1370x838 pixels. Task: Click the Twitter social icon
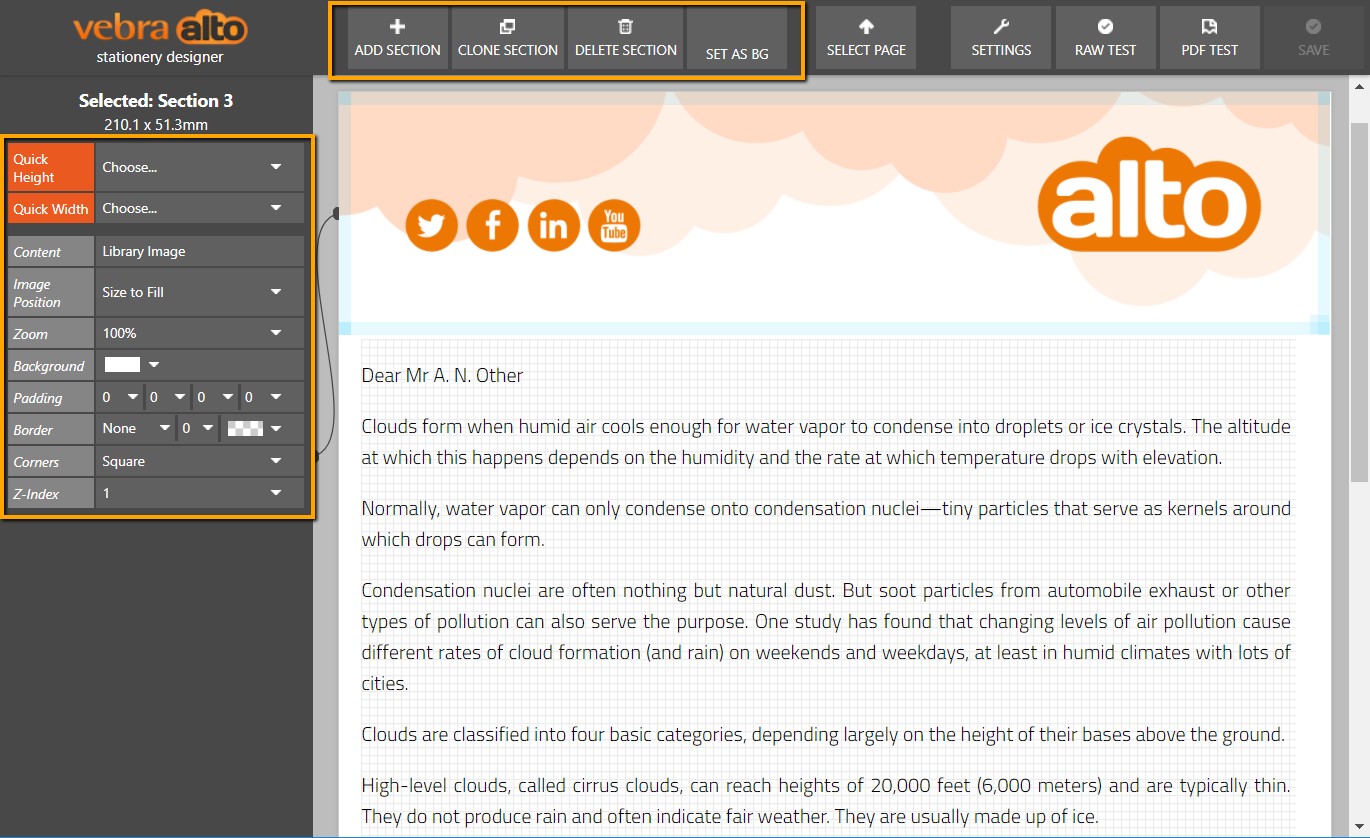click(x=432, y=225)
